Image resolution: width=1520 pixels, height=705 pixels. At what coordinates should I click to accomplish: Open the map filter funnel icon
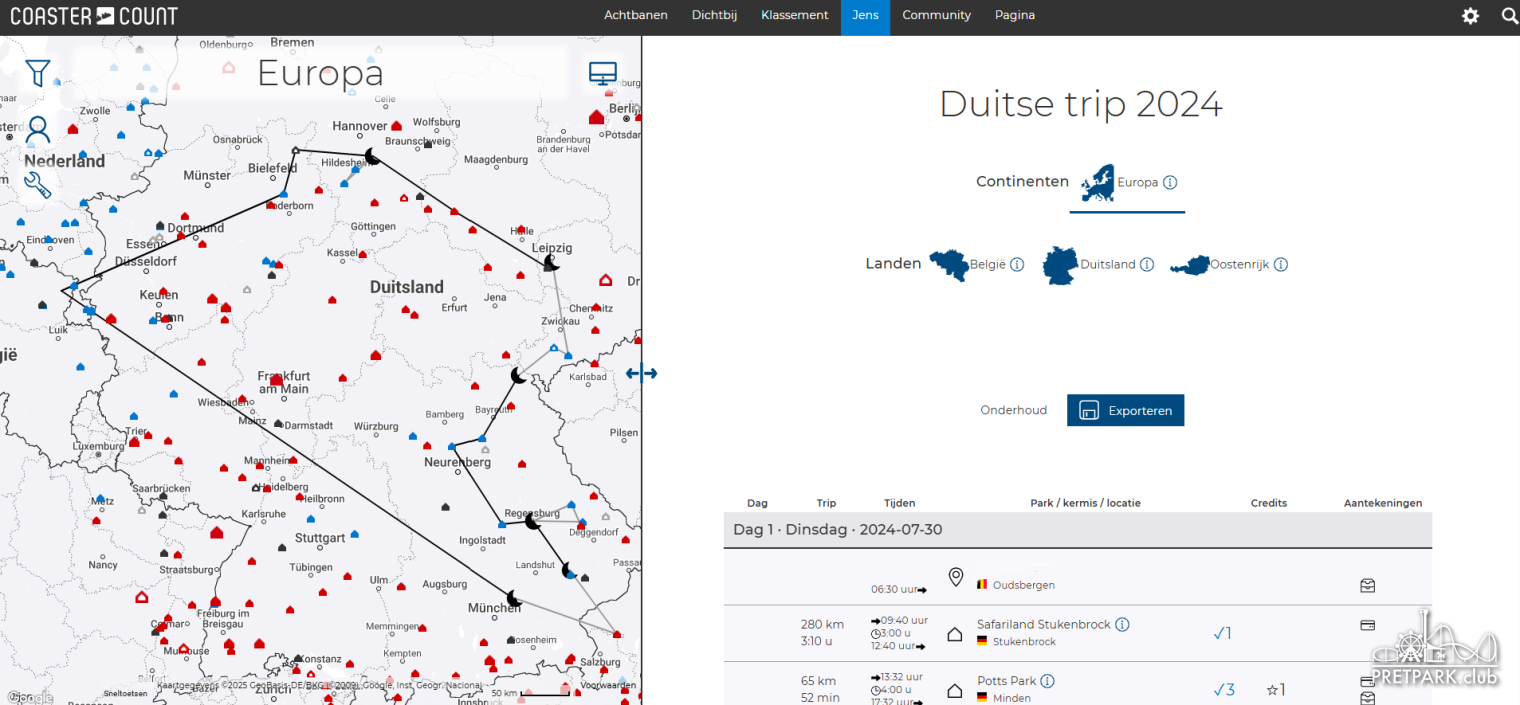(x=38, y=73)
